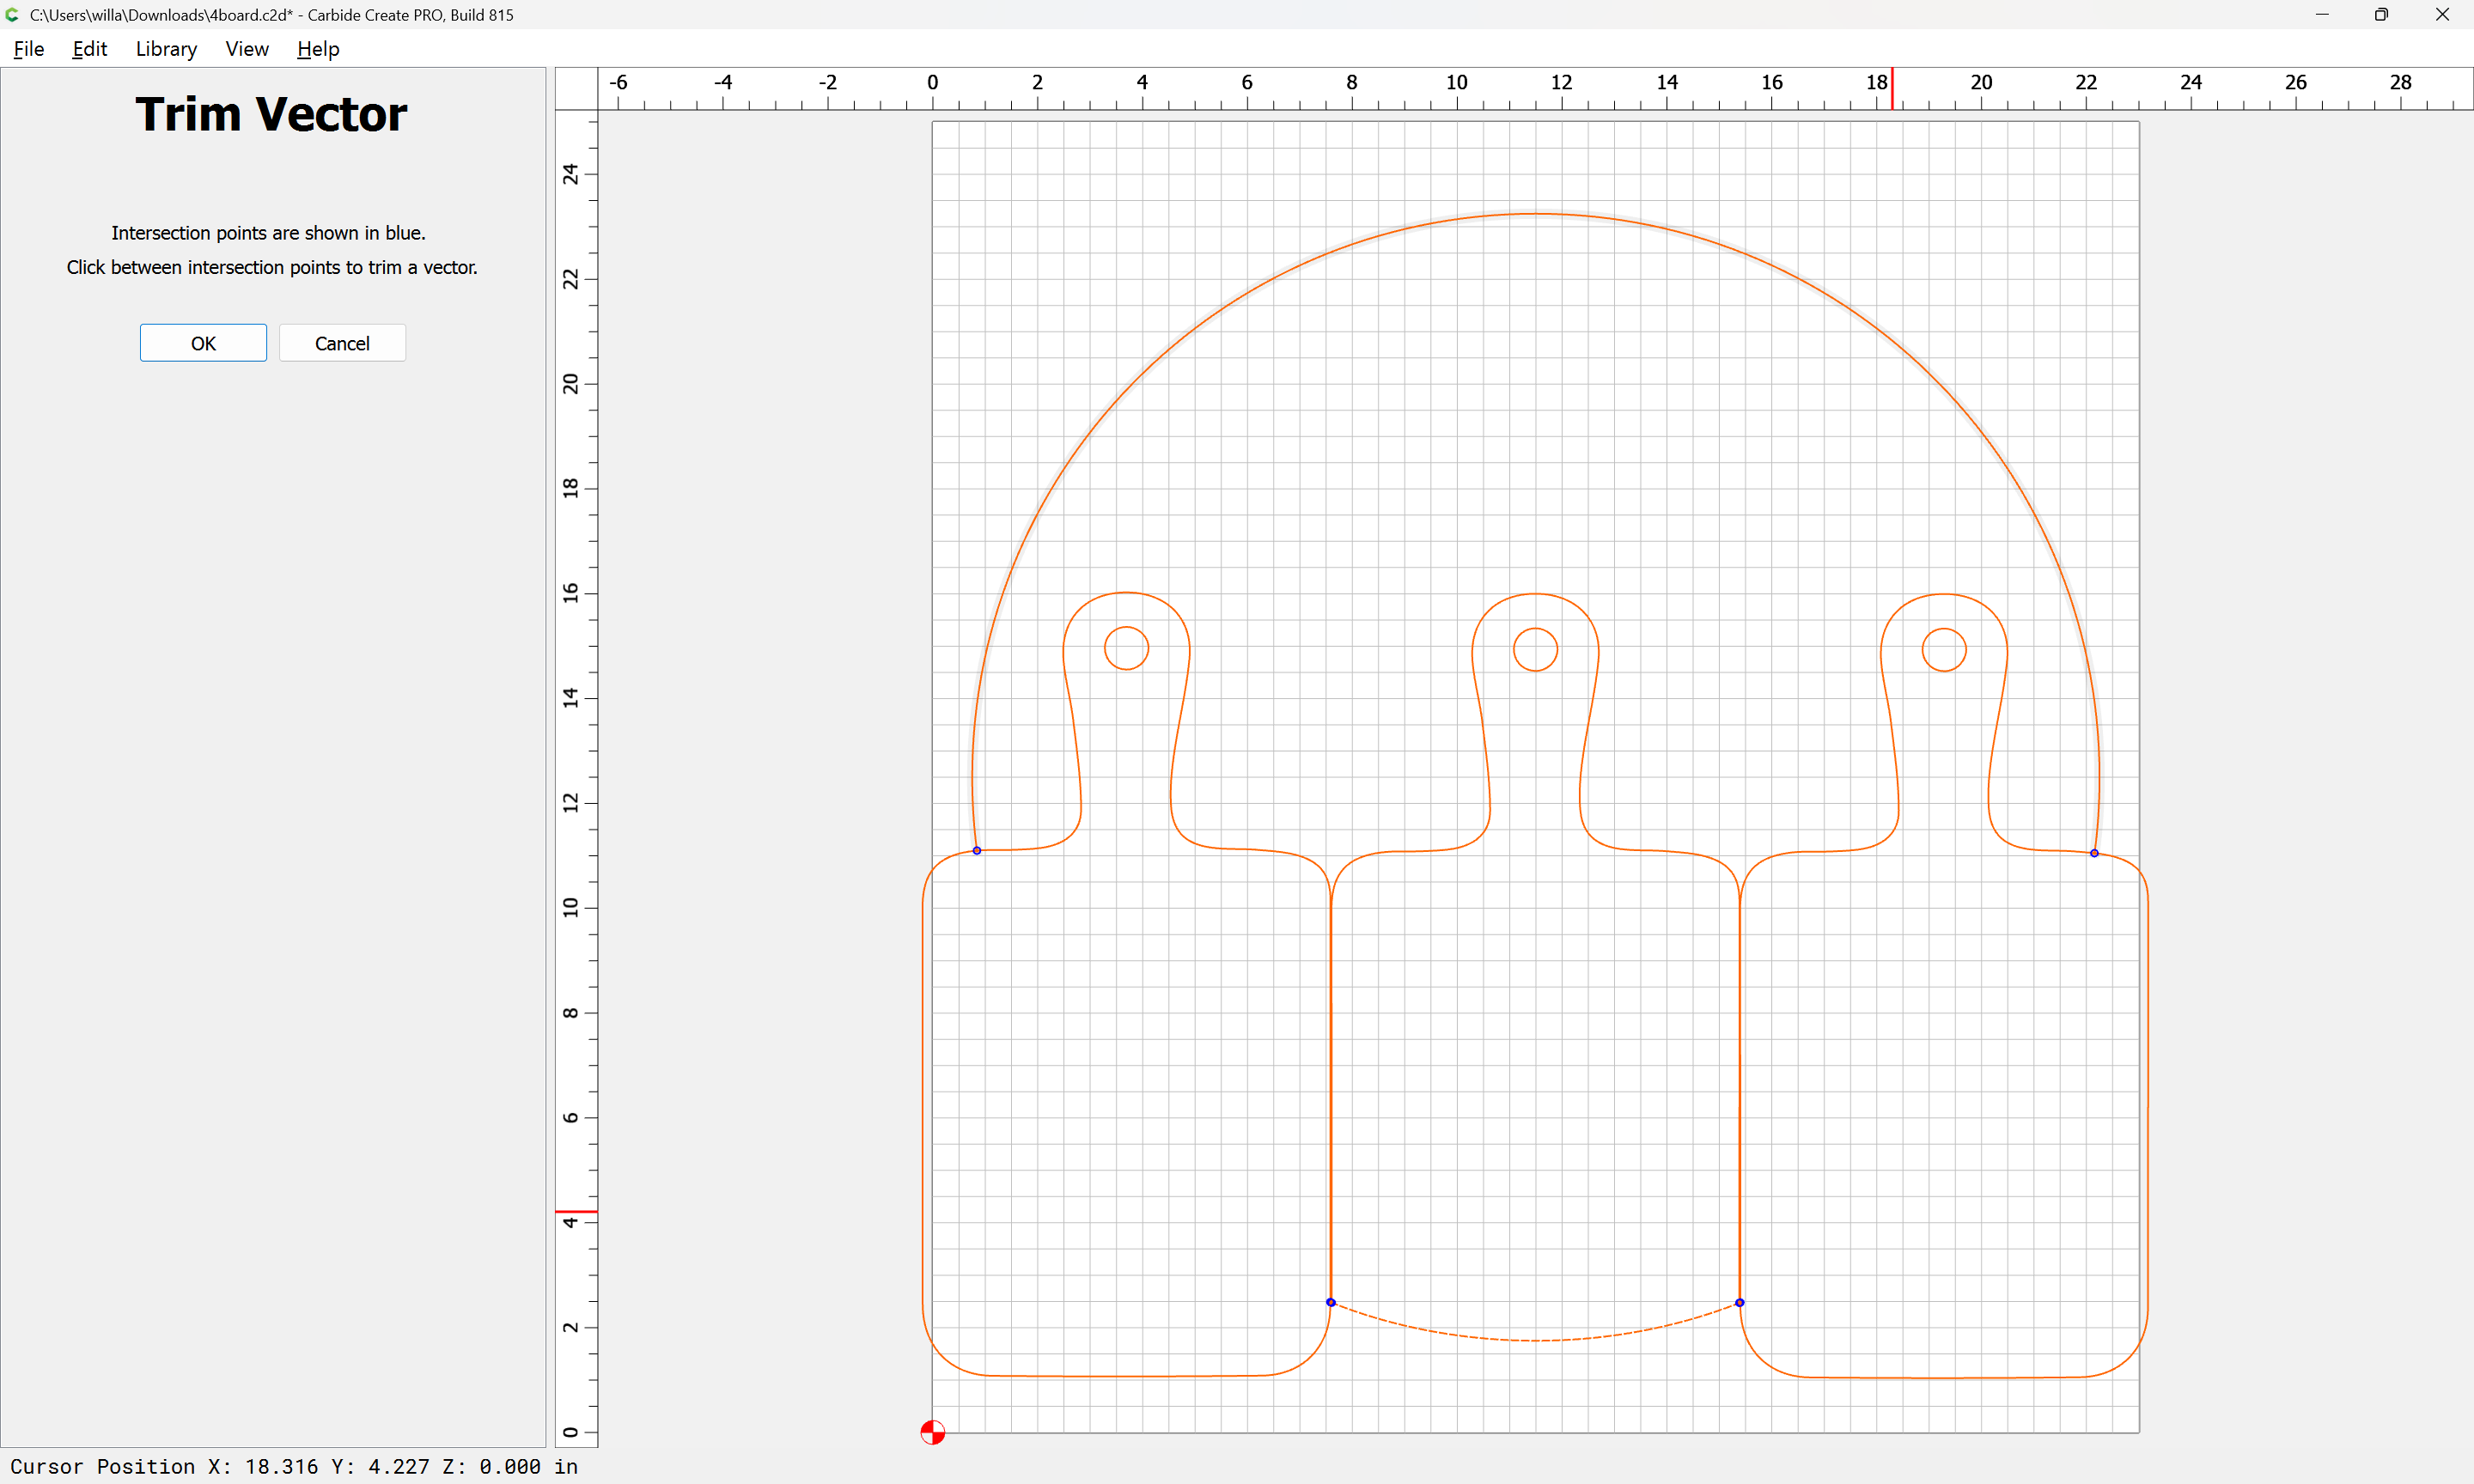
Task: Click the left blue intersection point on arc
Action: coord(977,850)
